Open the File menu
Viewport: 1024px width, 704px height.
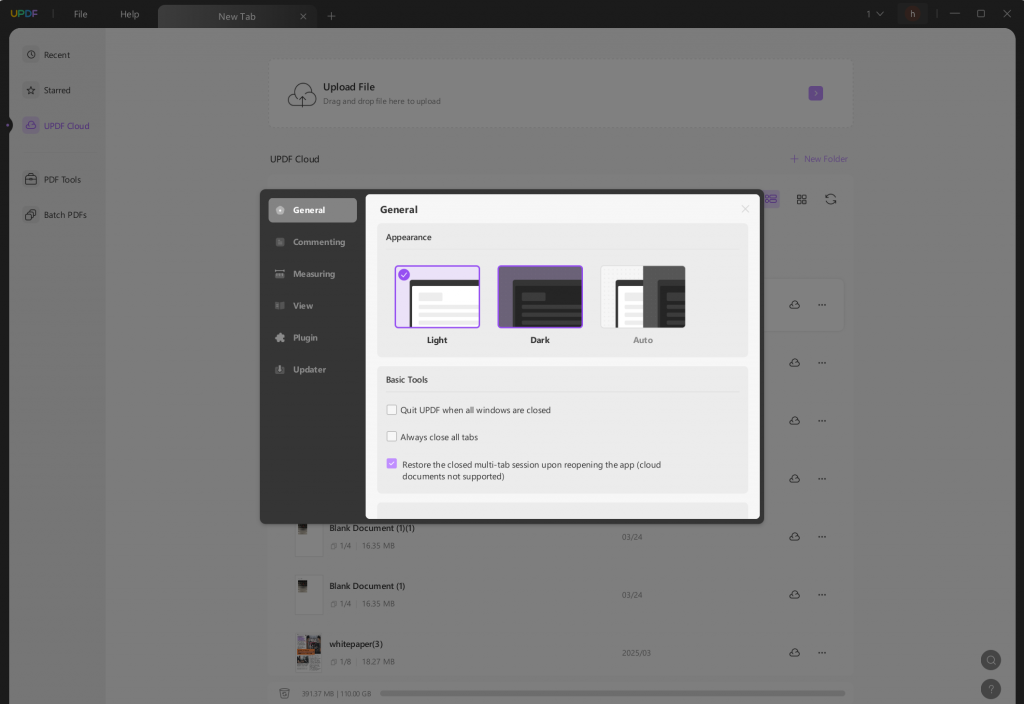point(79,14)
